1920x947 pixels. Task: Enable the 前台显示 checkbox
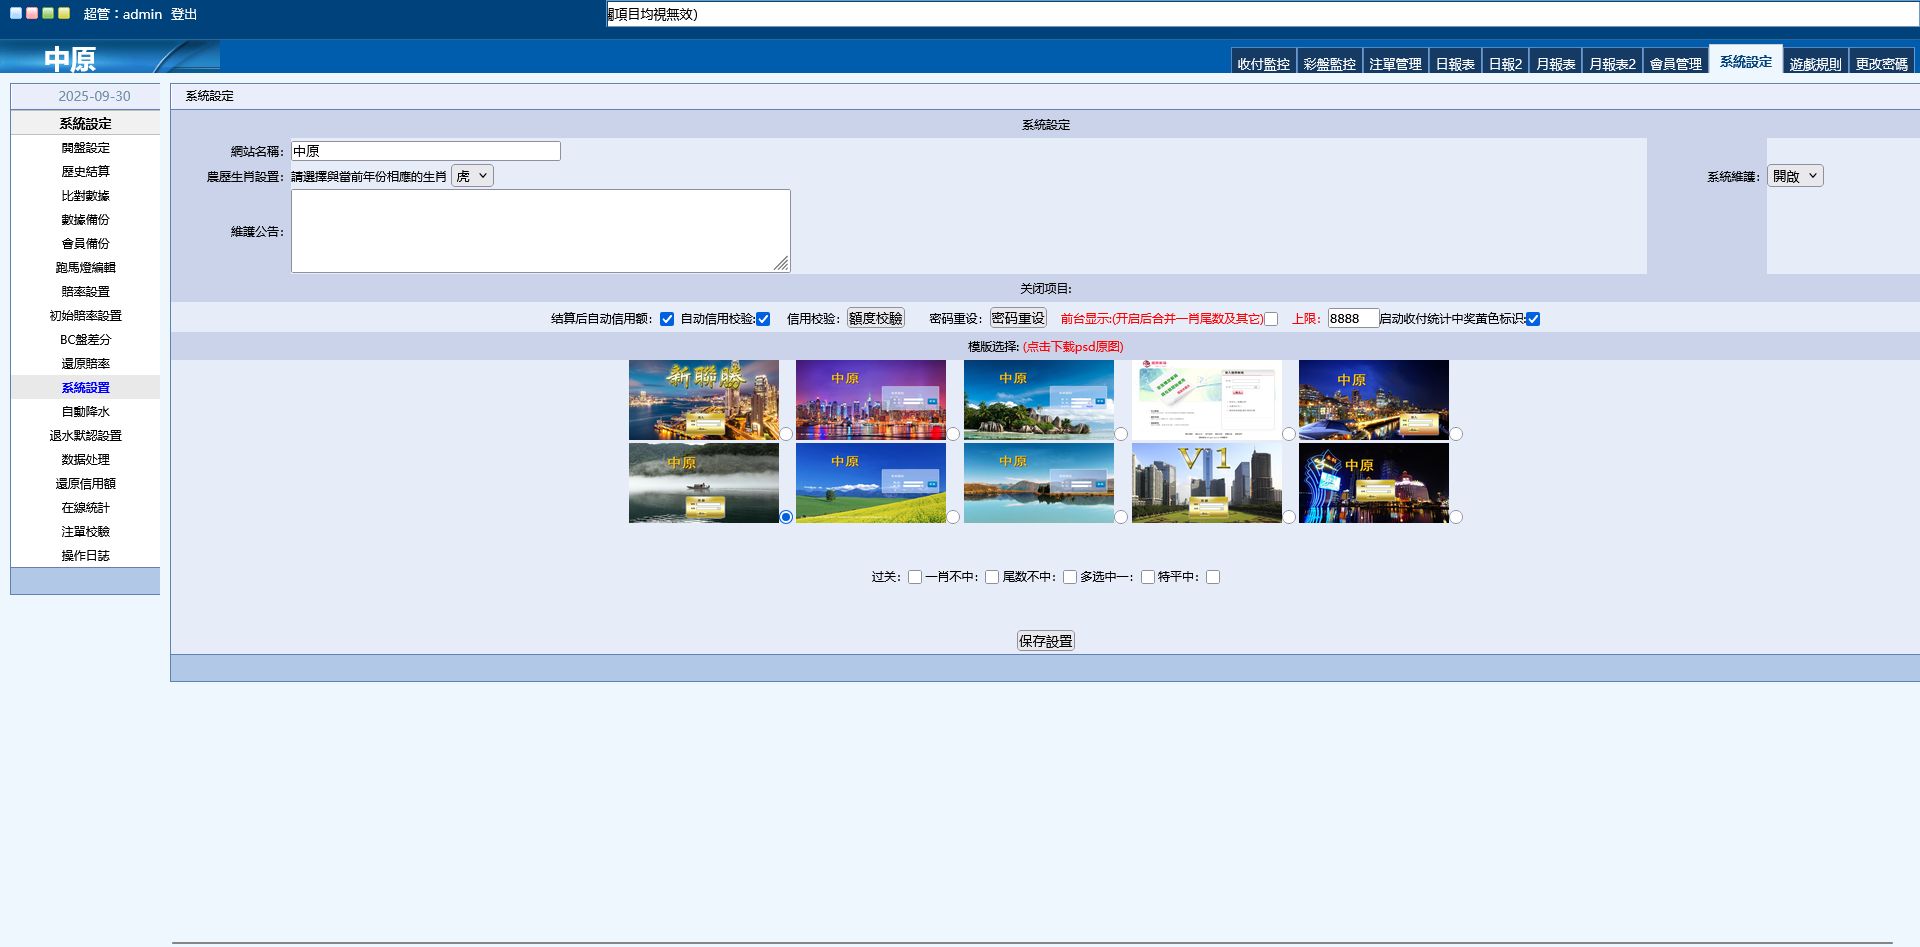pos(1271,319)
